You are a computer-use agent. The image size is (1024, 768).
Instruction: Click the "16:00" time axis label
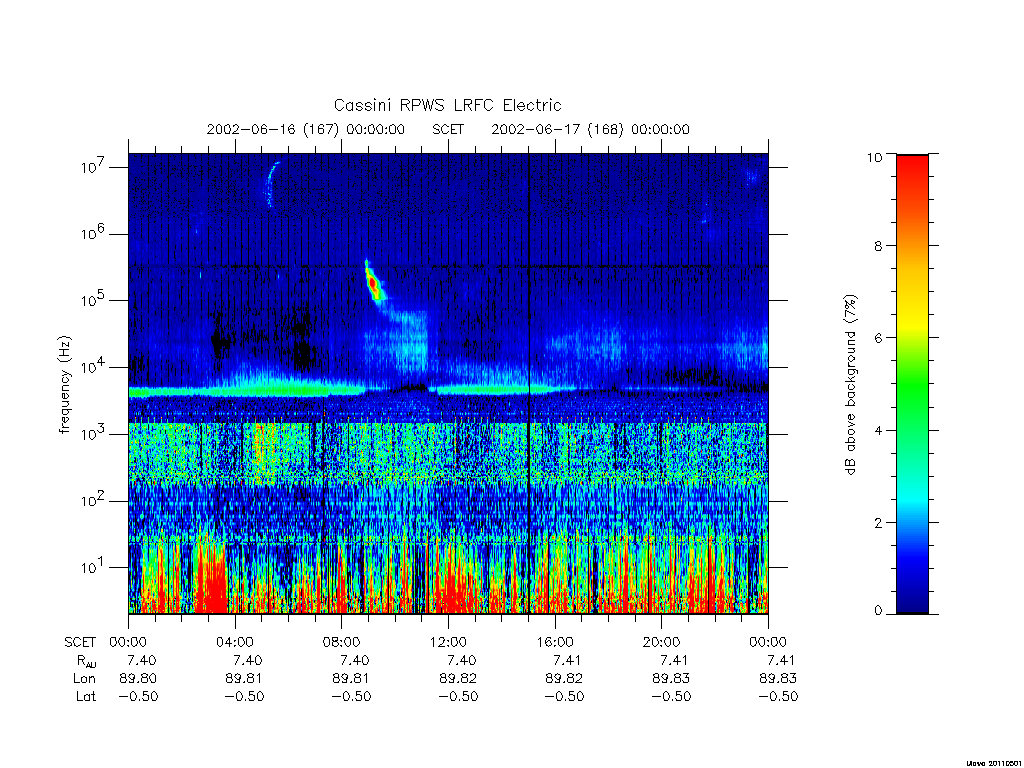click(x=554, y=642)
